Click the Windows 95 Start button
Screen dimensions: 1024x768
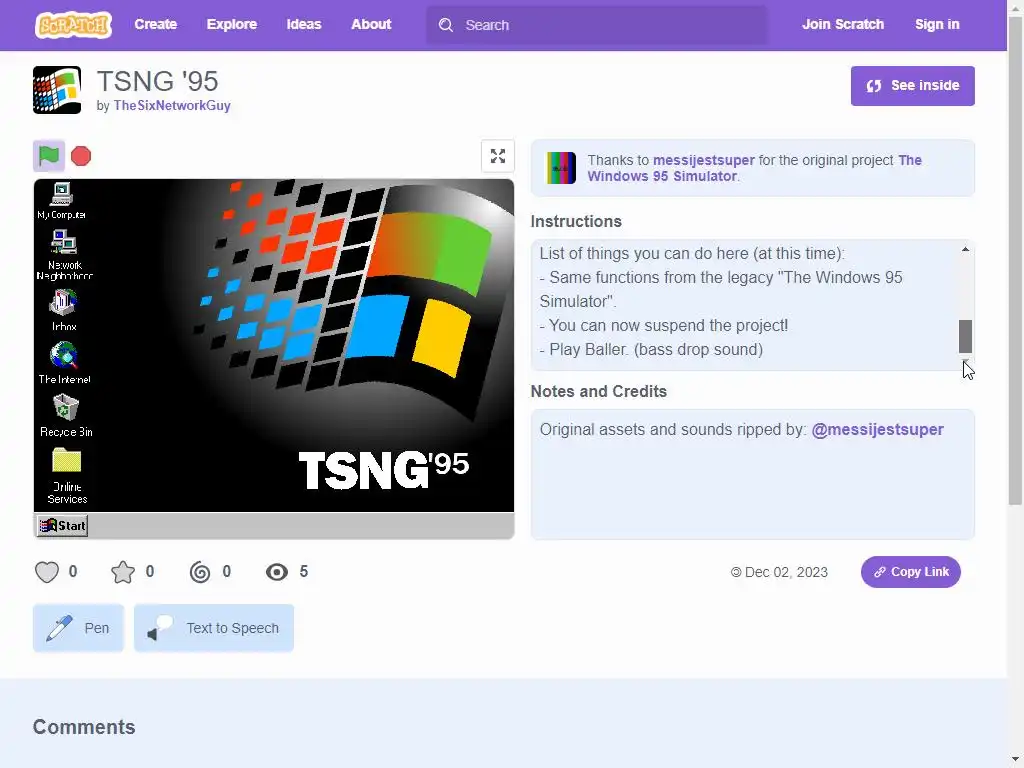tap(62, 526)
